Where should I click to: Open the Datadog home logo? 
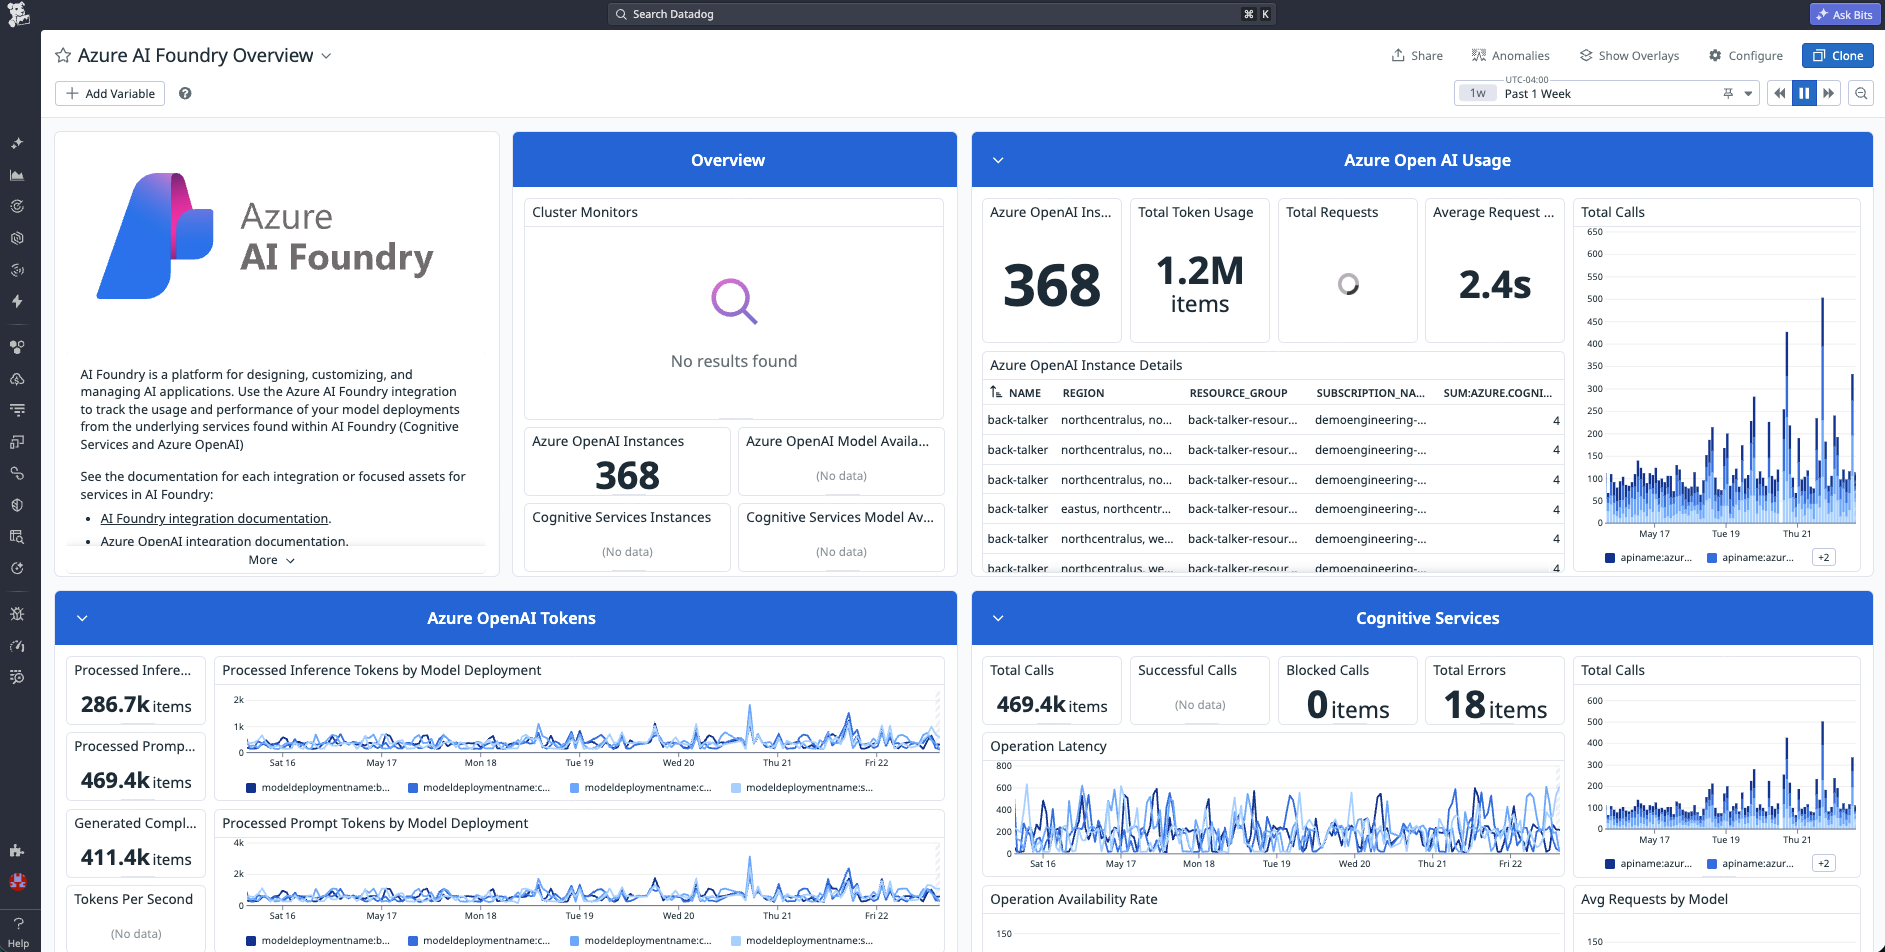(18, 14)
